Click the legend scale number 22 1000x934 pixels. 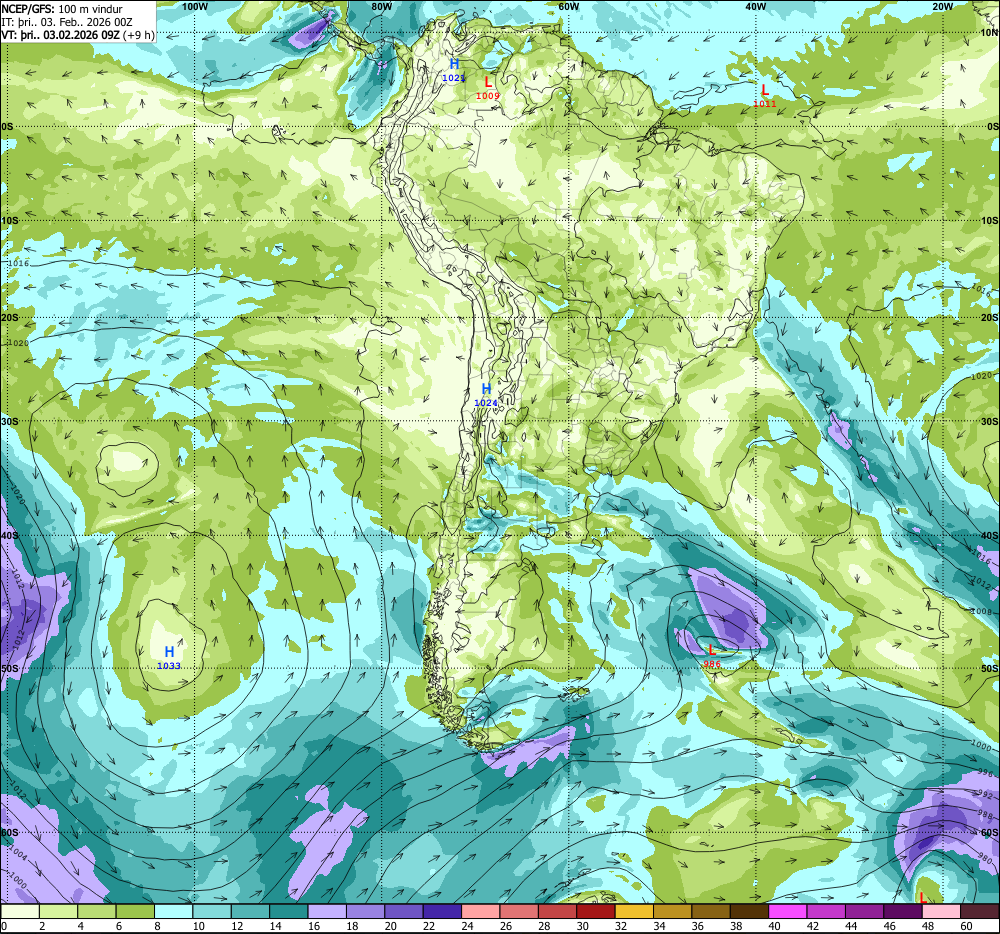(x=429, y=926)
